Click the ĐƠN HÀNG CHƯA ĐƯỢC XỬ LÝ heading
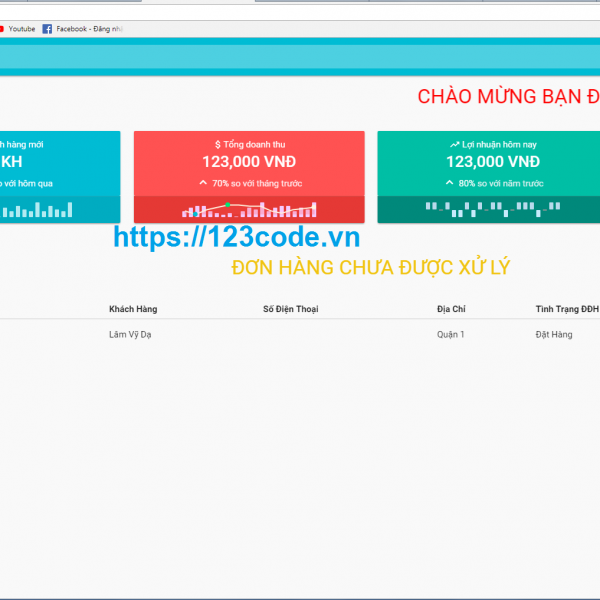The width and height of the screenshot is (600, 600). (x=371, y=268)
